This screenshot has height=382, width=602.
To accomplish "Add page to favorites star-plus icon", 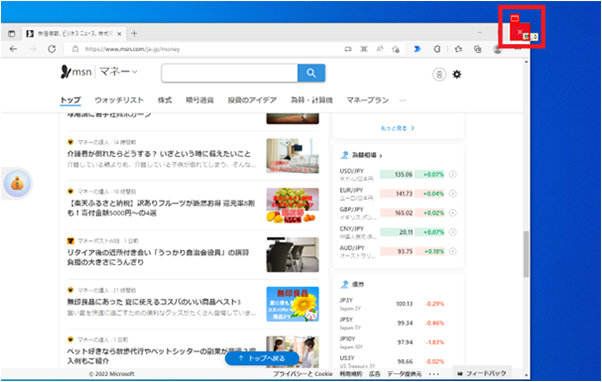I will [x=396, y=49].
